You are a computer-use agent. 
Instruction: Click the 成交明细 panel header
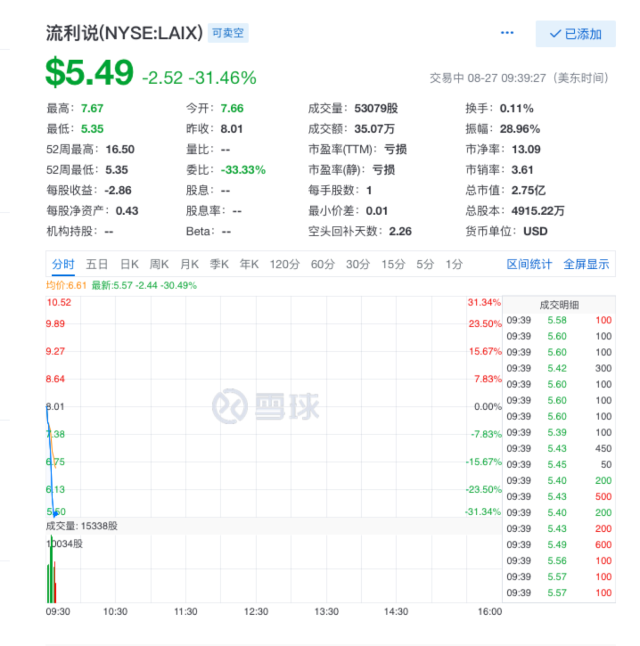pos(559,305)
